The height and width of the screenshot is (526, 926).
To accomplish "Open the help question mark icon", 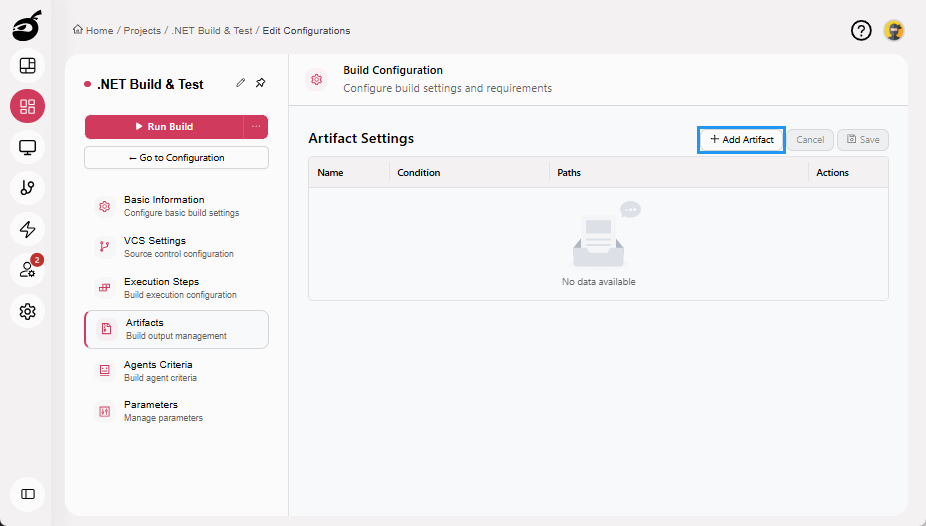I will coord(861,30).
